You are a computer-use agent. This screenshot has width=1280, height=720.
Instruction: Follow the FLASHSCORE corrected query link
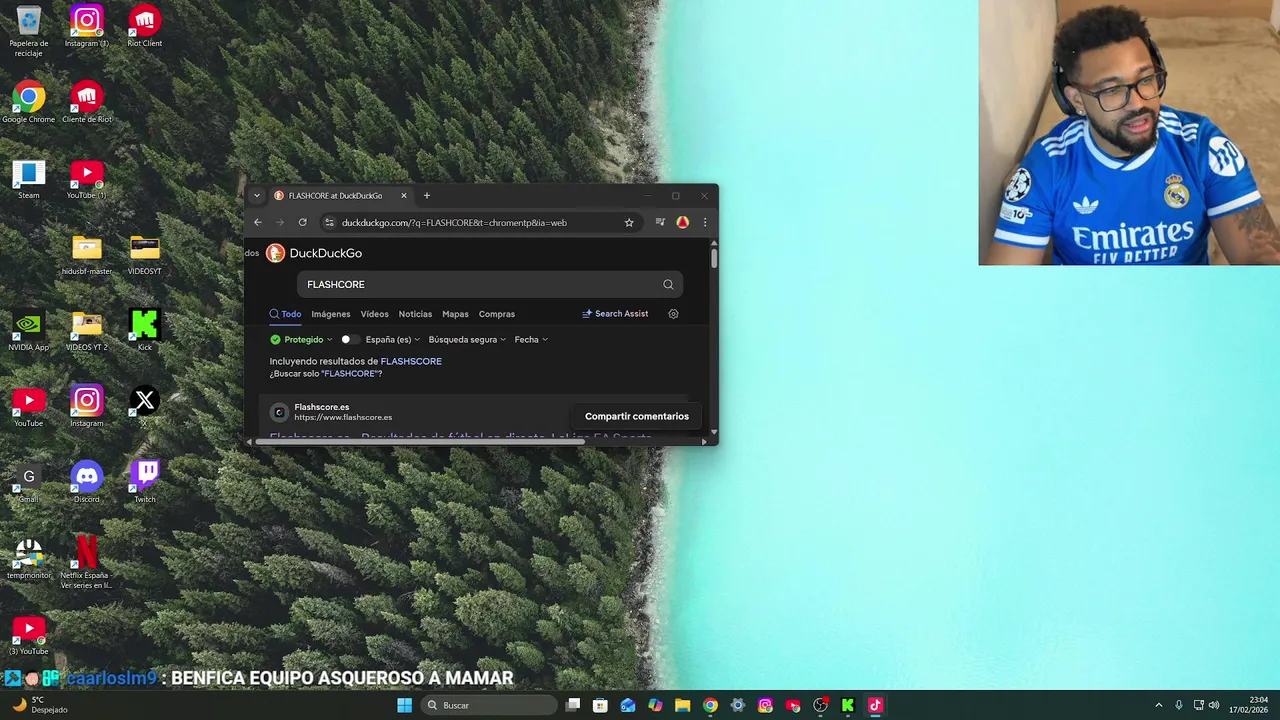pos(411,361)
